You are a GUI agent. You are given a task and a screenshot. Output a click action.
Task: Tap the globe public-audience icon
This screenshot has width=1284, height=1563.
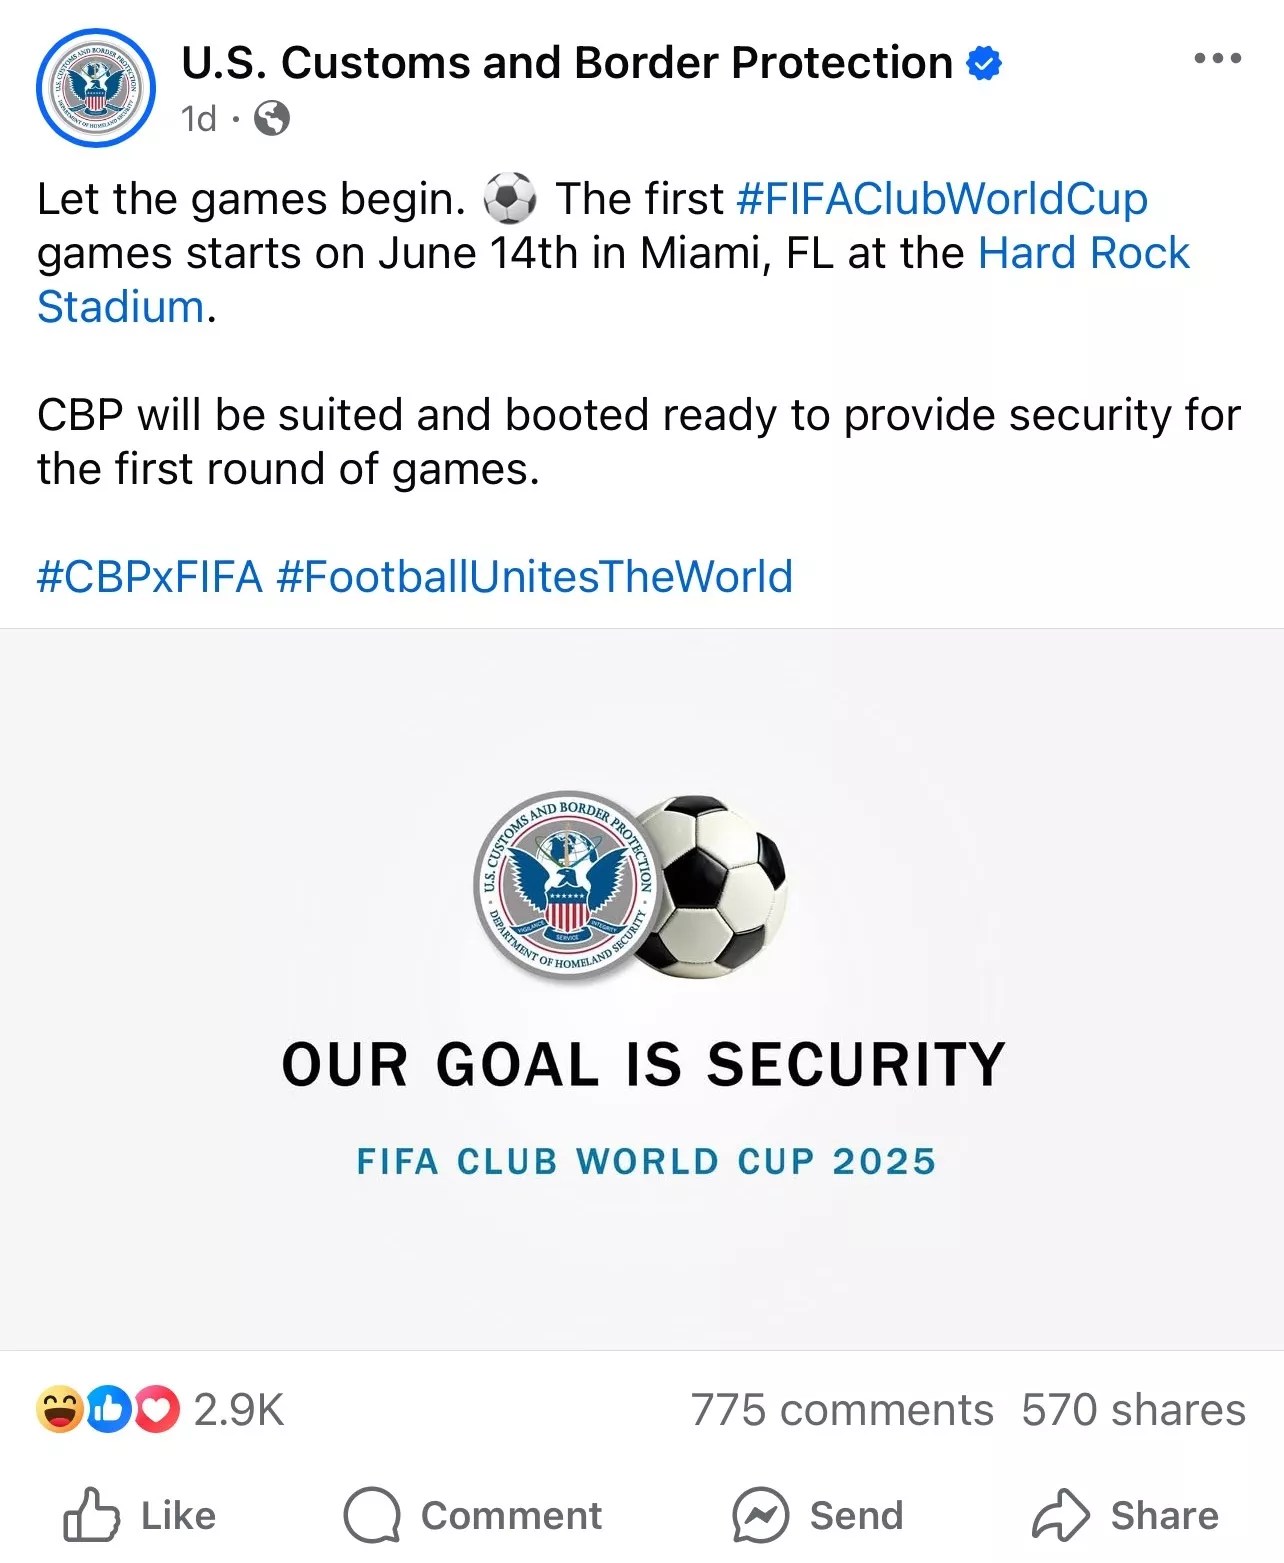pyautogui.click(x=272, y=119)
